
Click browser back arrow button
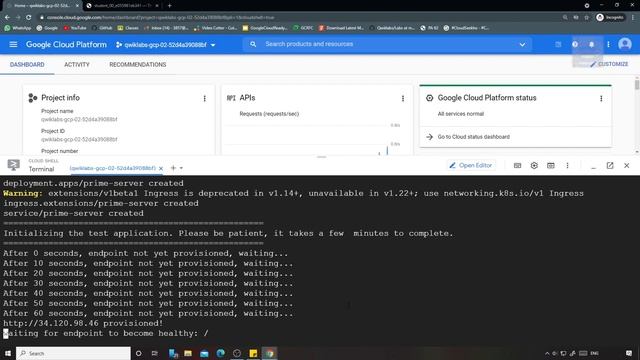7,18
